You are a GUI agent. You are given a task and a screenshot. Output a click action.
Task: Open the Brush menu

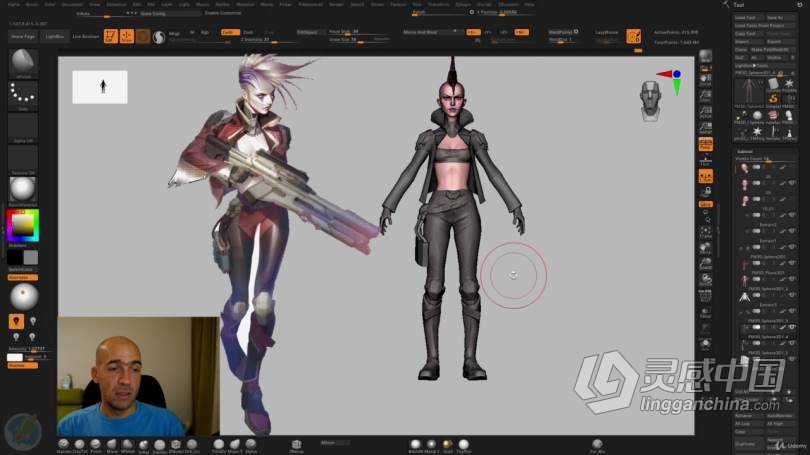[32, 4]
